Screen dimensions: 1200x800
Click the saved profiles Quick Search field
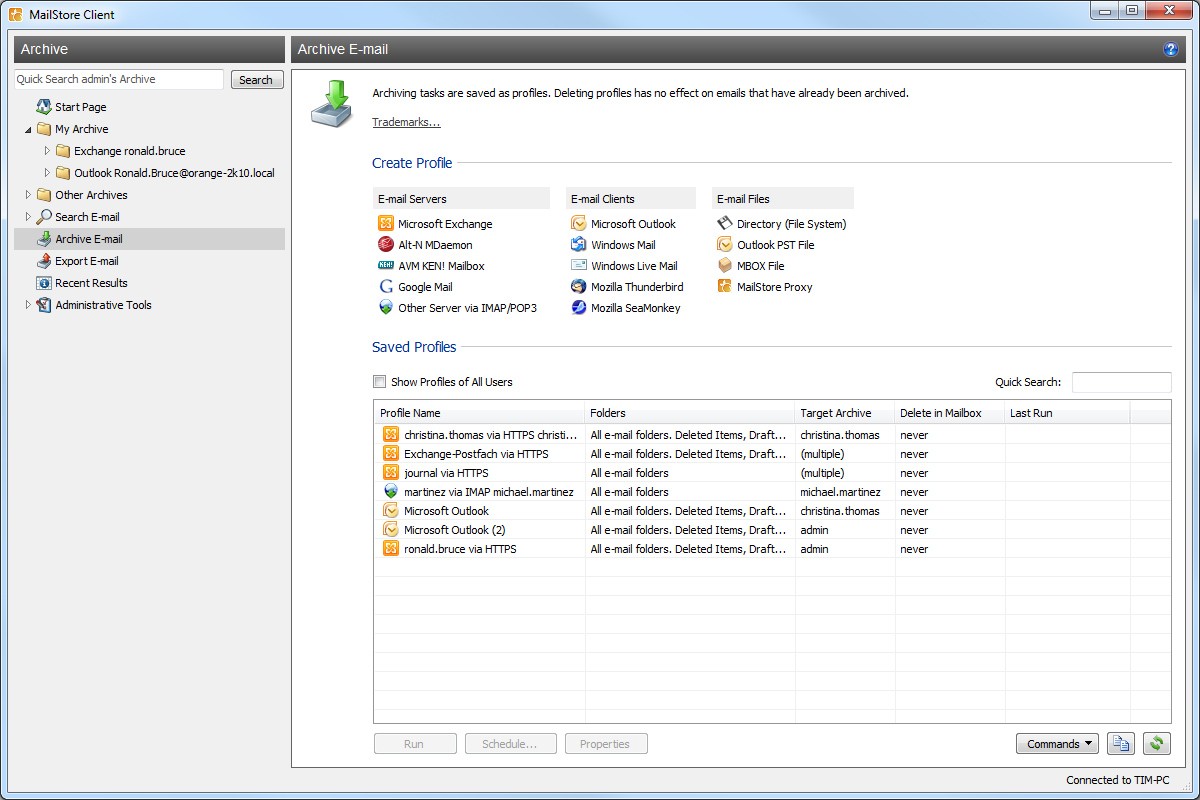(1121, 382)
